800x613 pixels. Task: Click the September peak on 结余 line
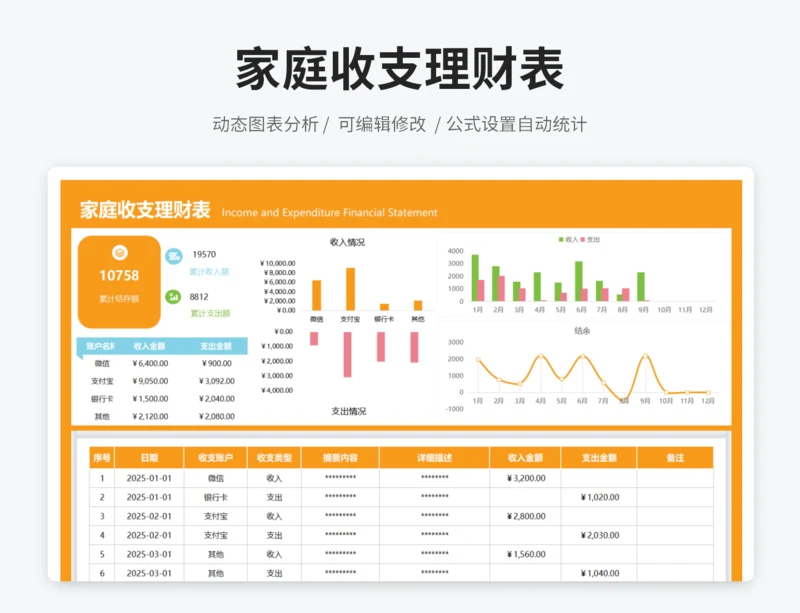[x=645, y=356]
